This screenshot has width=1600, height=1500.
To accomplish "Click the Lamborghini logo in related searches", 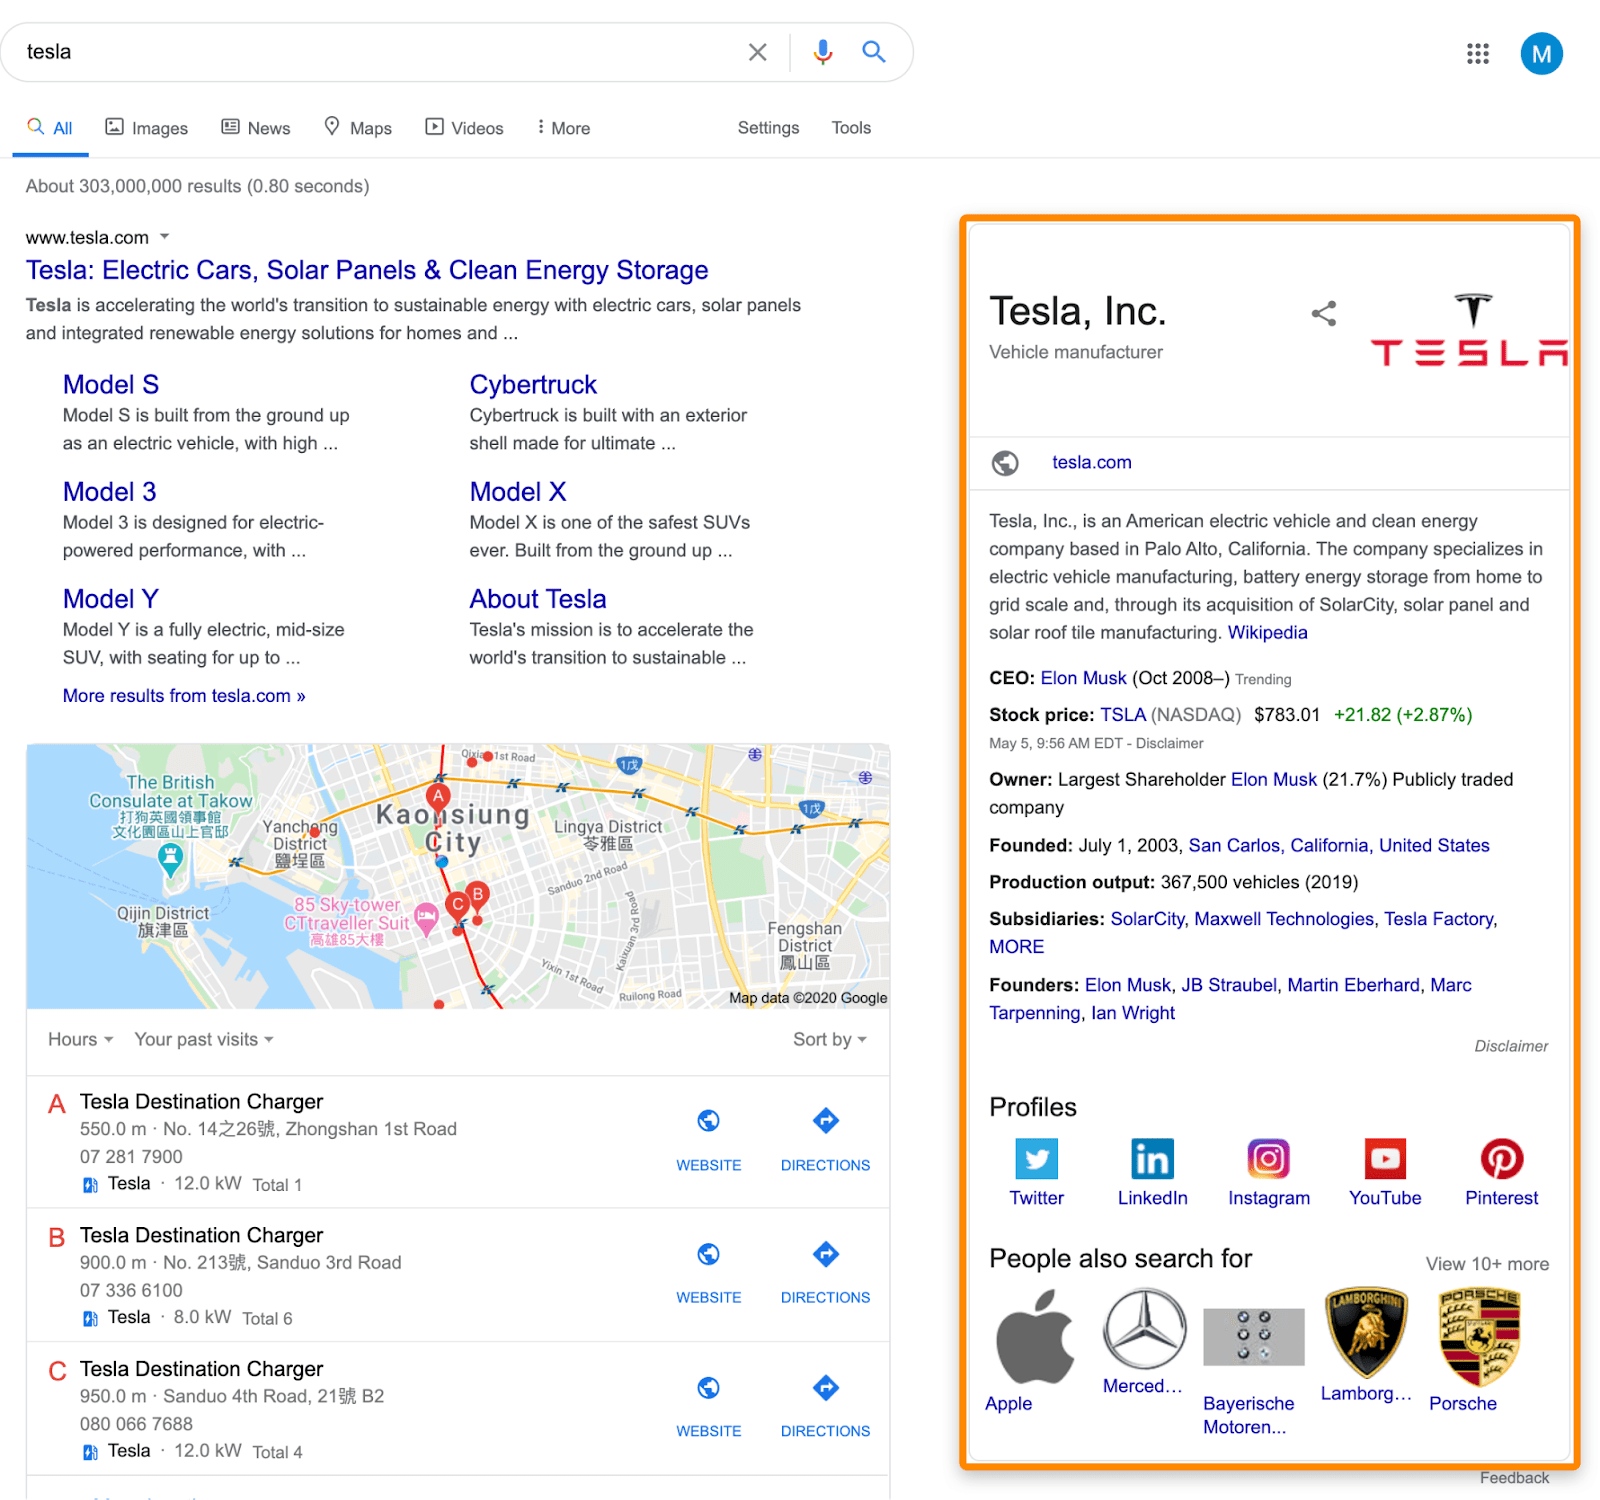I will click(x=1366, y=1332).
